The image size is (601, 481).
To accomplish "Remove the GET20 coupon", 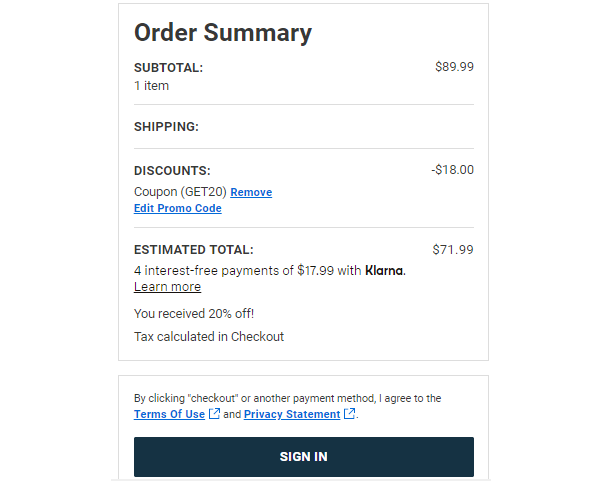I will (x=251, y=192).
